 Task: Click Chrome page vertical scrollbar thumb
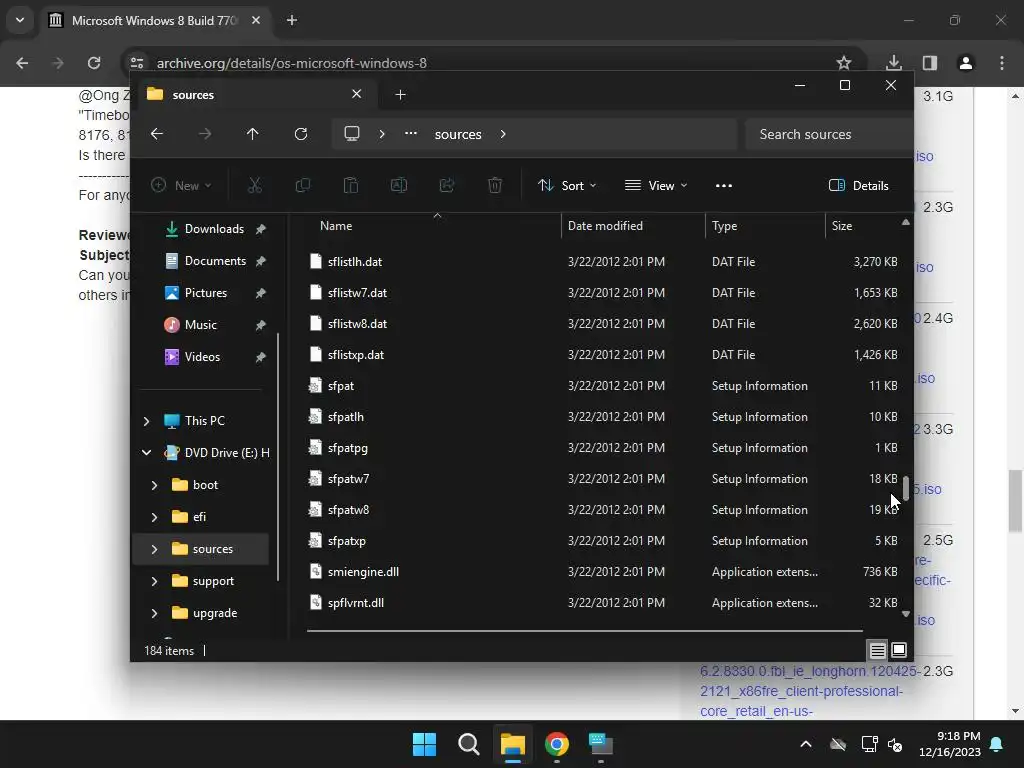1015,500
